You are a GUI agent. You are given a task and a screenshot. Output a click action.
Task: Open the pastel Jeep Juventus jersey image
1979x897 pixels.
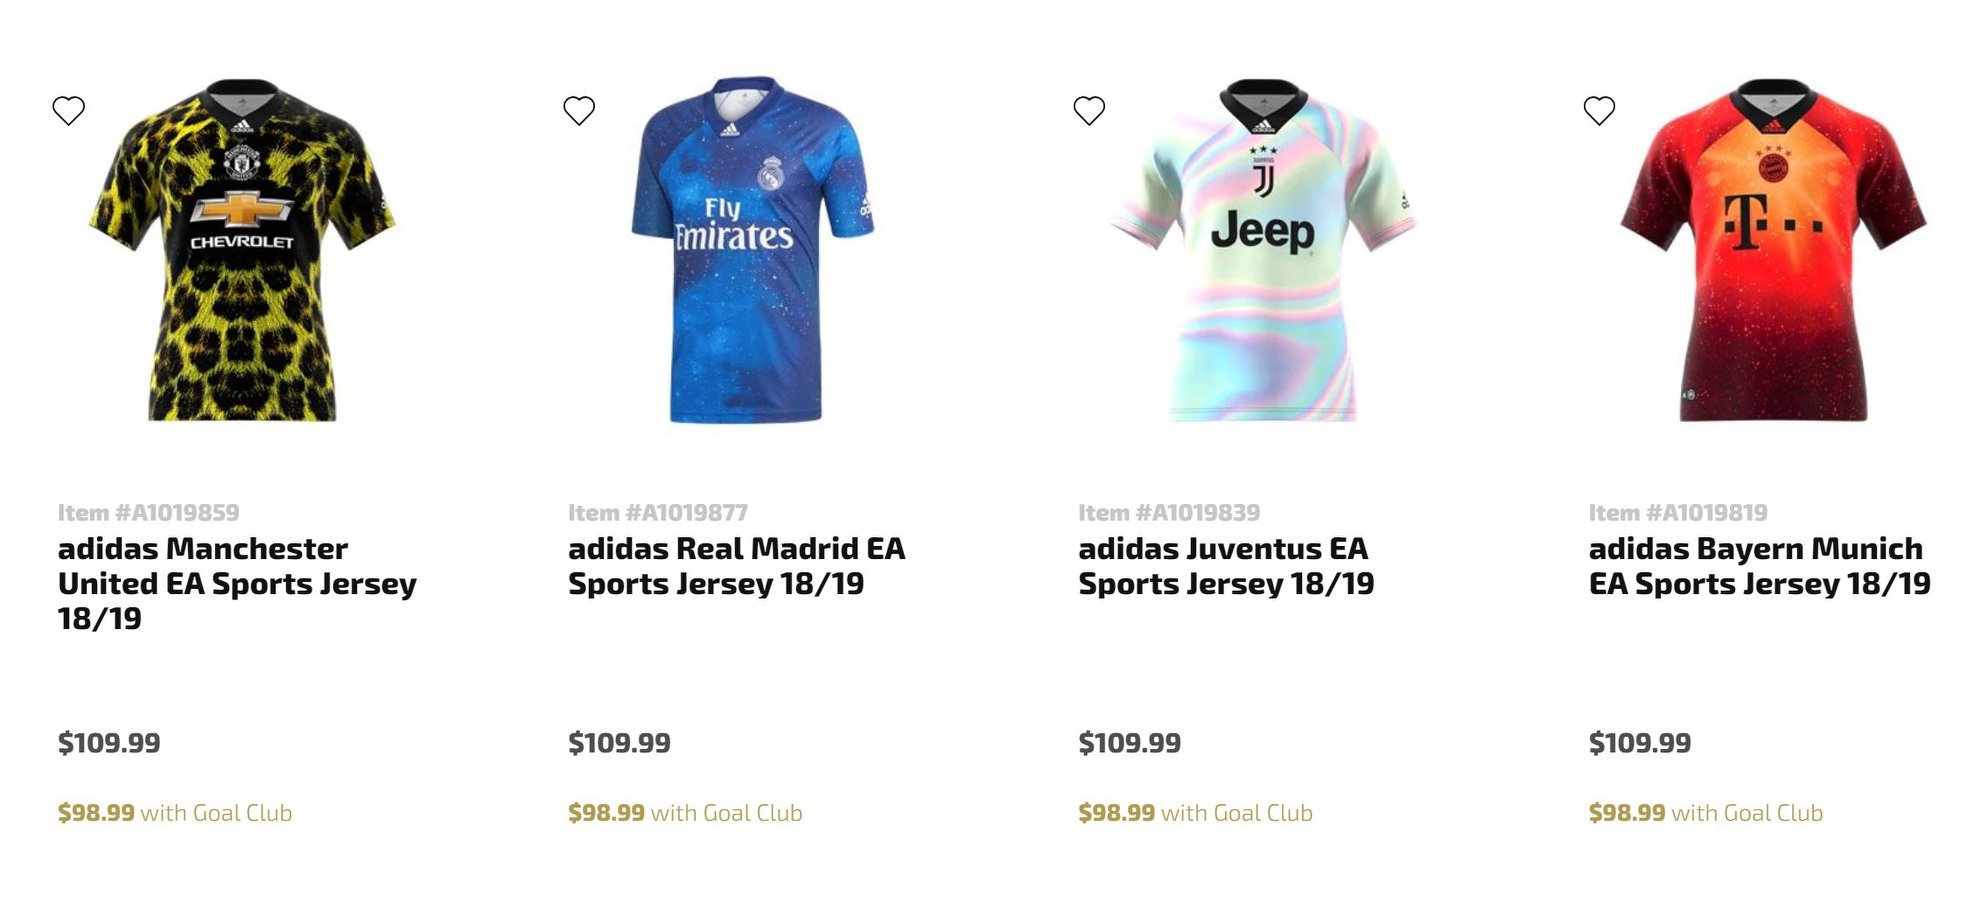[1263, 250]
